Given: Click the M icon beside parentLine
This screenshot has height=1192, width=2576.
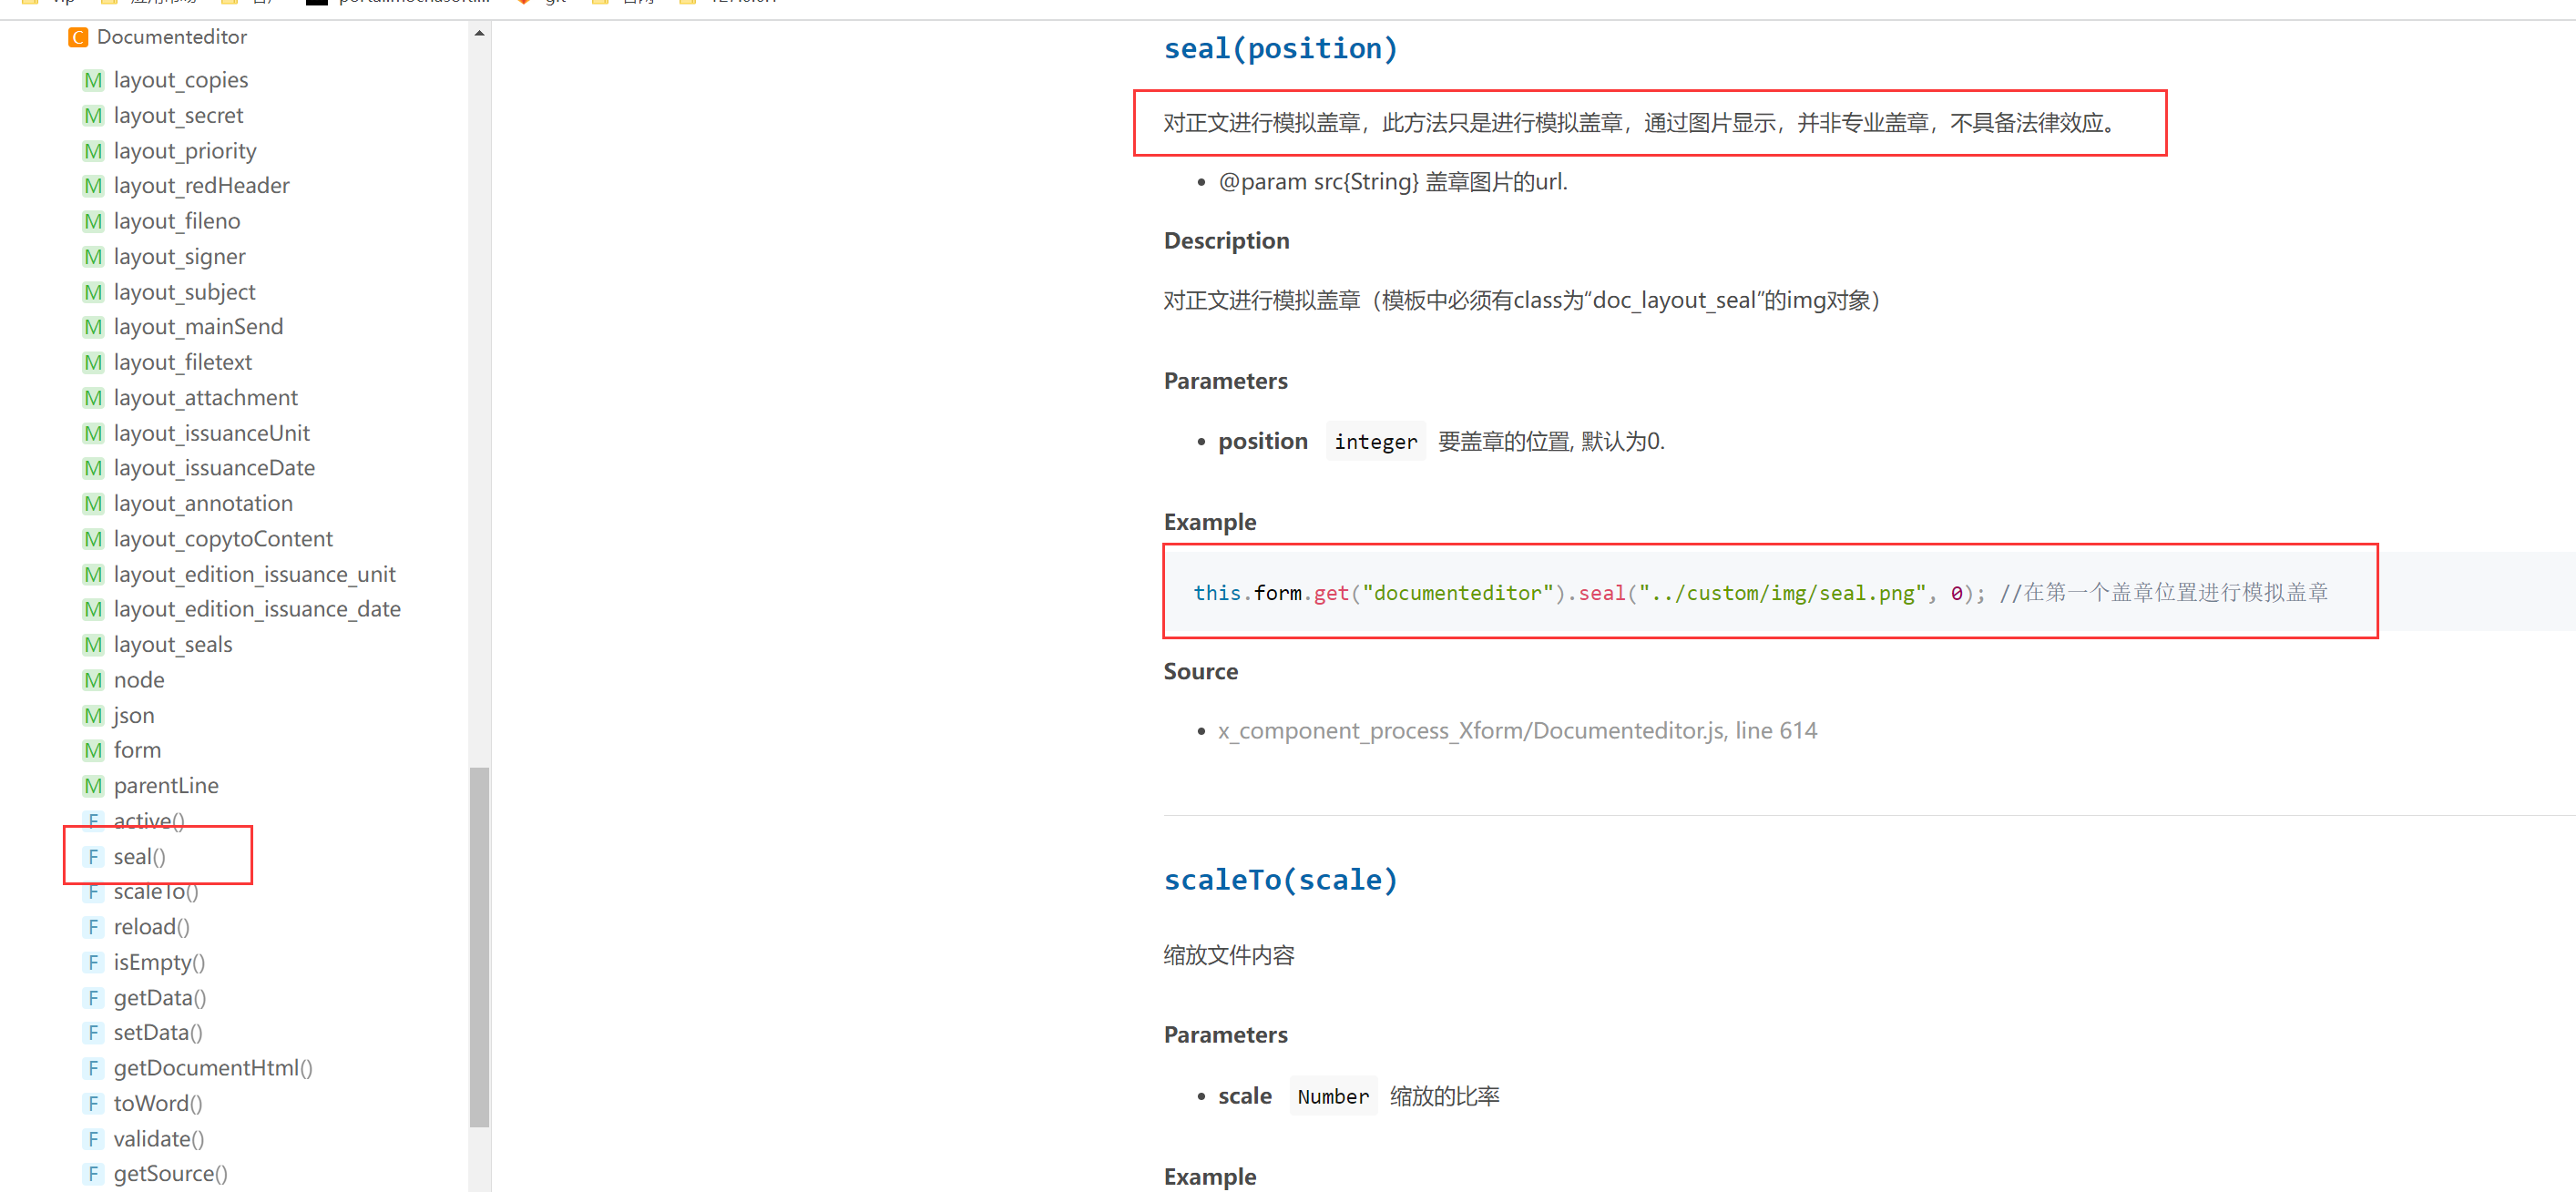Looking at the screenshot, I should tap(93, 786).
